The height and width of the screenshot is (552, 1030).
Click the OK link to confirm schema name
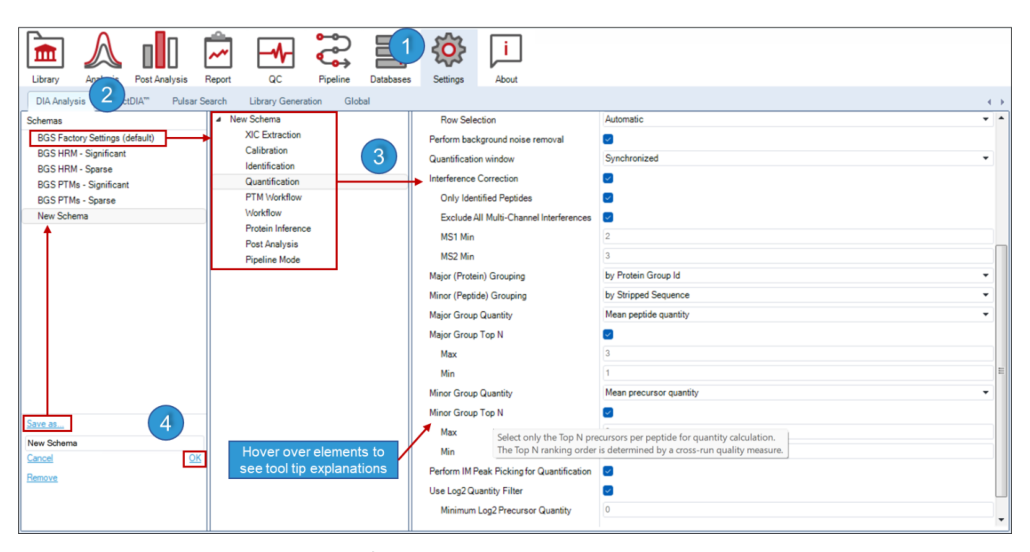(x=195, y=458)
